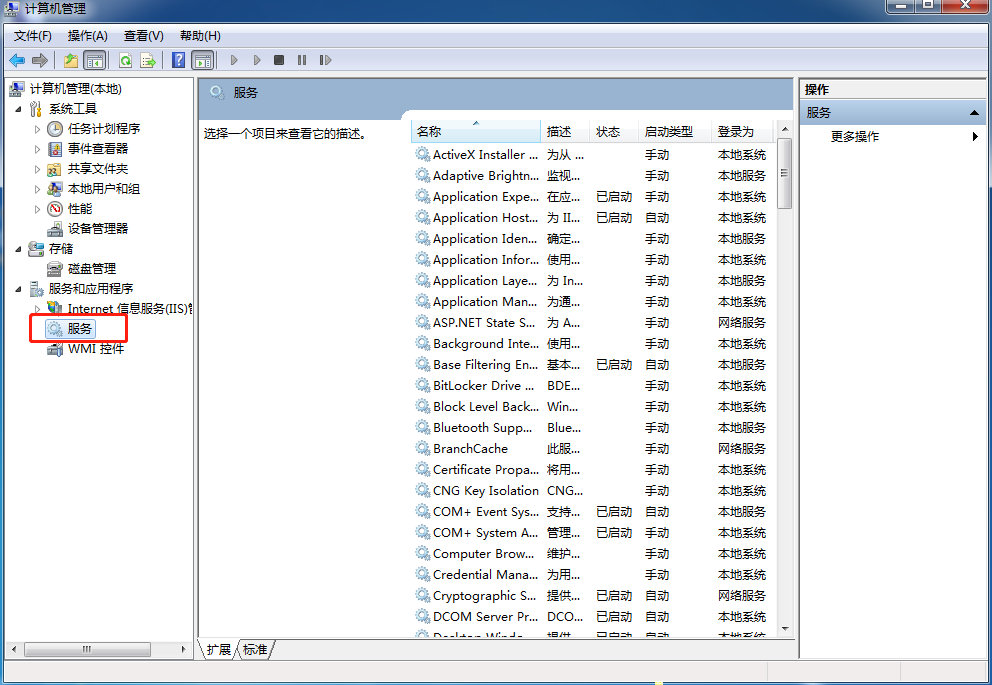Select 设备管理器 in the left tree
This screenshot has height=685, width=992.
[98, 229]
